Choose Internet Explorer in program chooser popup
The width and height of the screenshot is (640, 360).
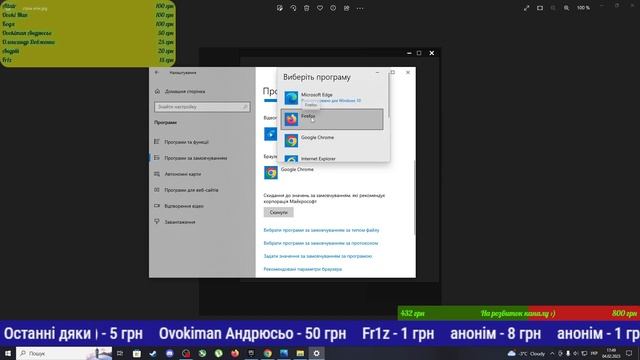click(332, 158)
